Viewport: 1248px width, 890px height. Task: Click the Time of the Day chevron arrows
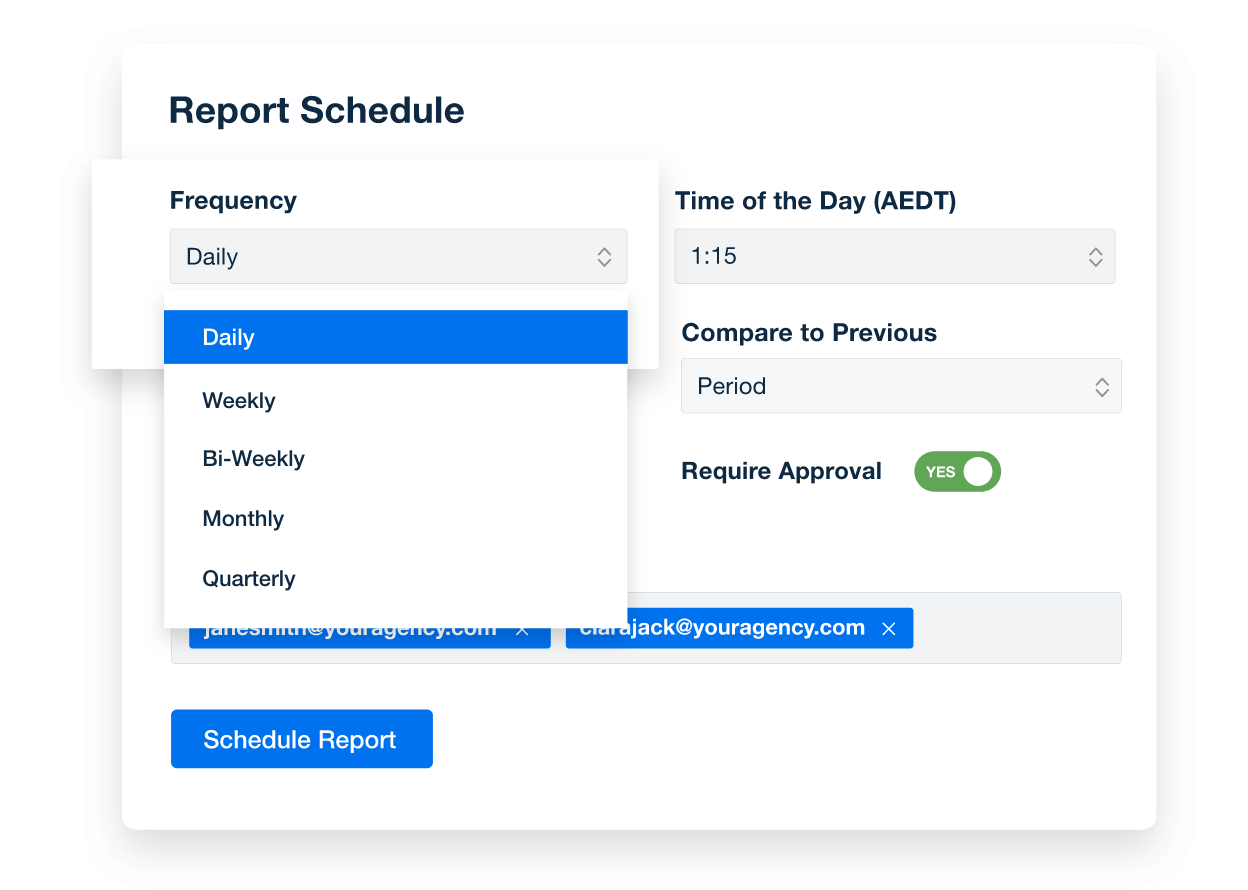pos(1095,257)
